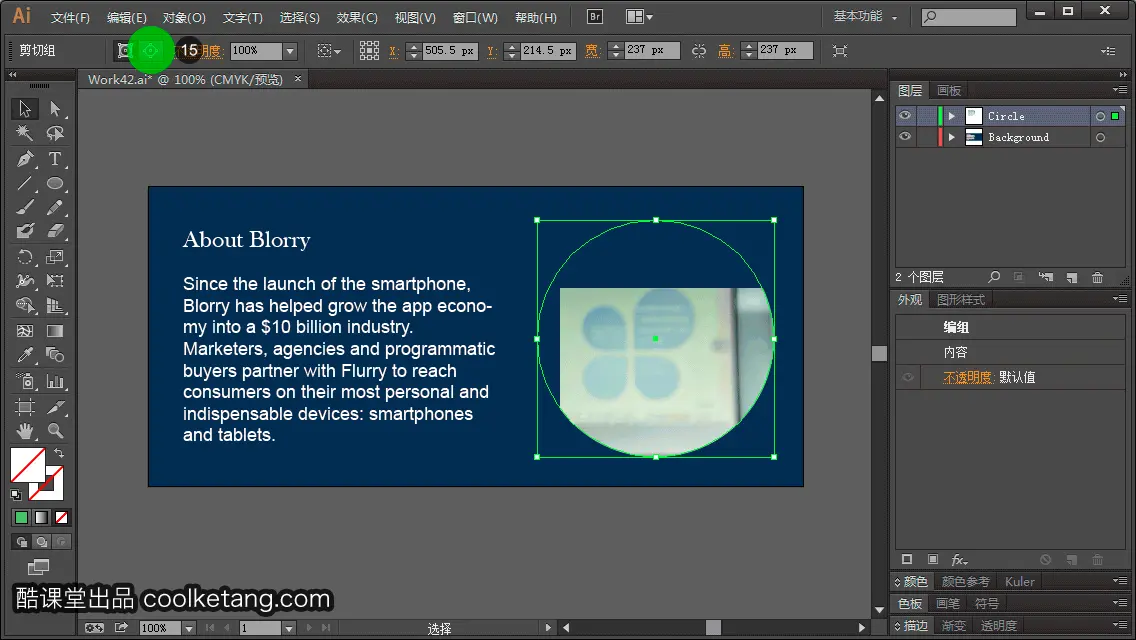Set paint mode to Color (green square)
Image resolution: width=1136 pixels, height=640 pixels.
[x=21, y=518]
